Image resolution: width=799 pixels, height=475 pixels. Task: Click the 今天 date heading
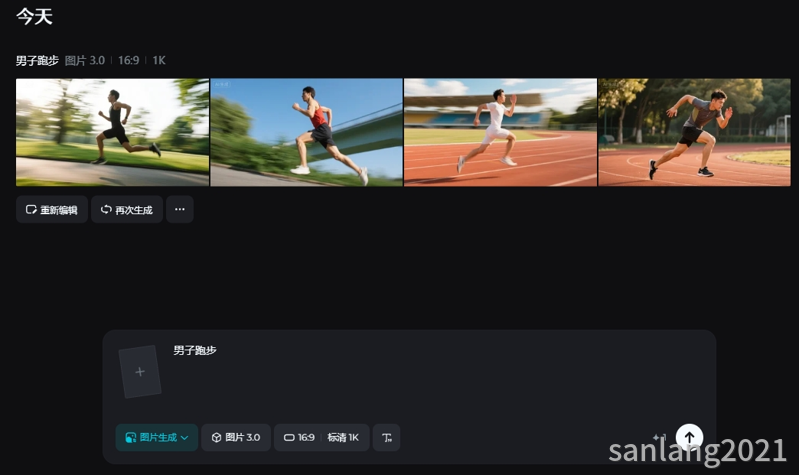point(34,17)
